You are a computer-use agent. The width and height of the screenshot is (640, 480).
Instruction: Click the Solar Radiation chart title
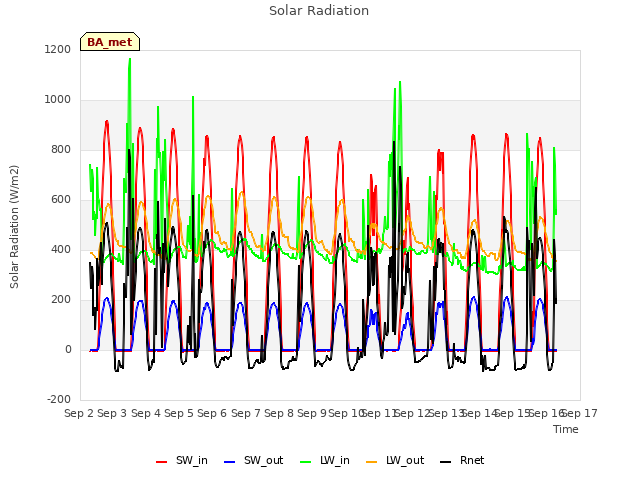click(319, 10)
